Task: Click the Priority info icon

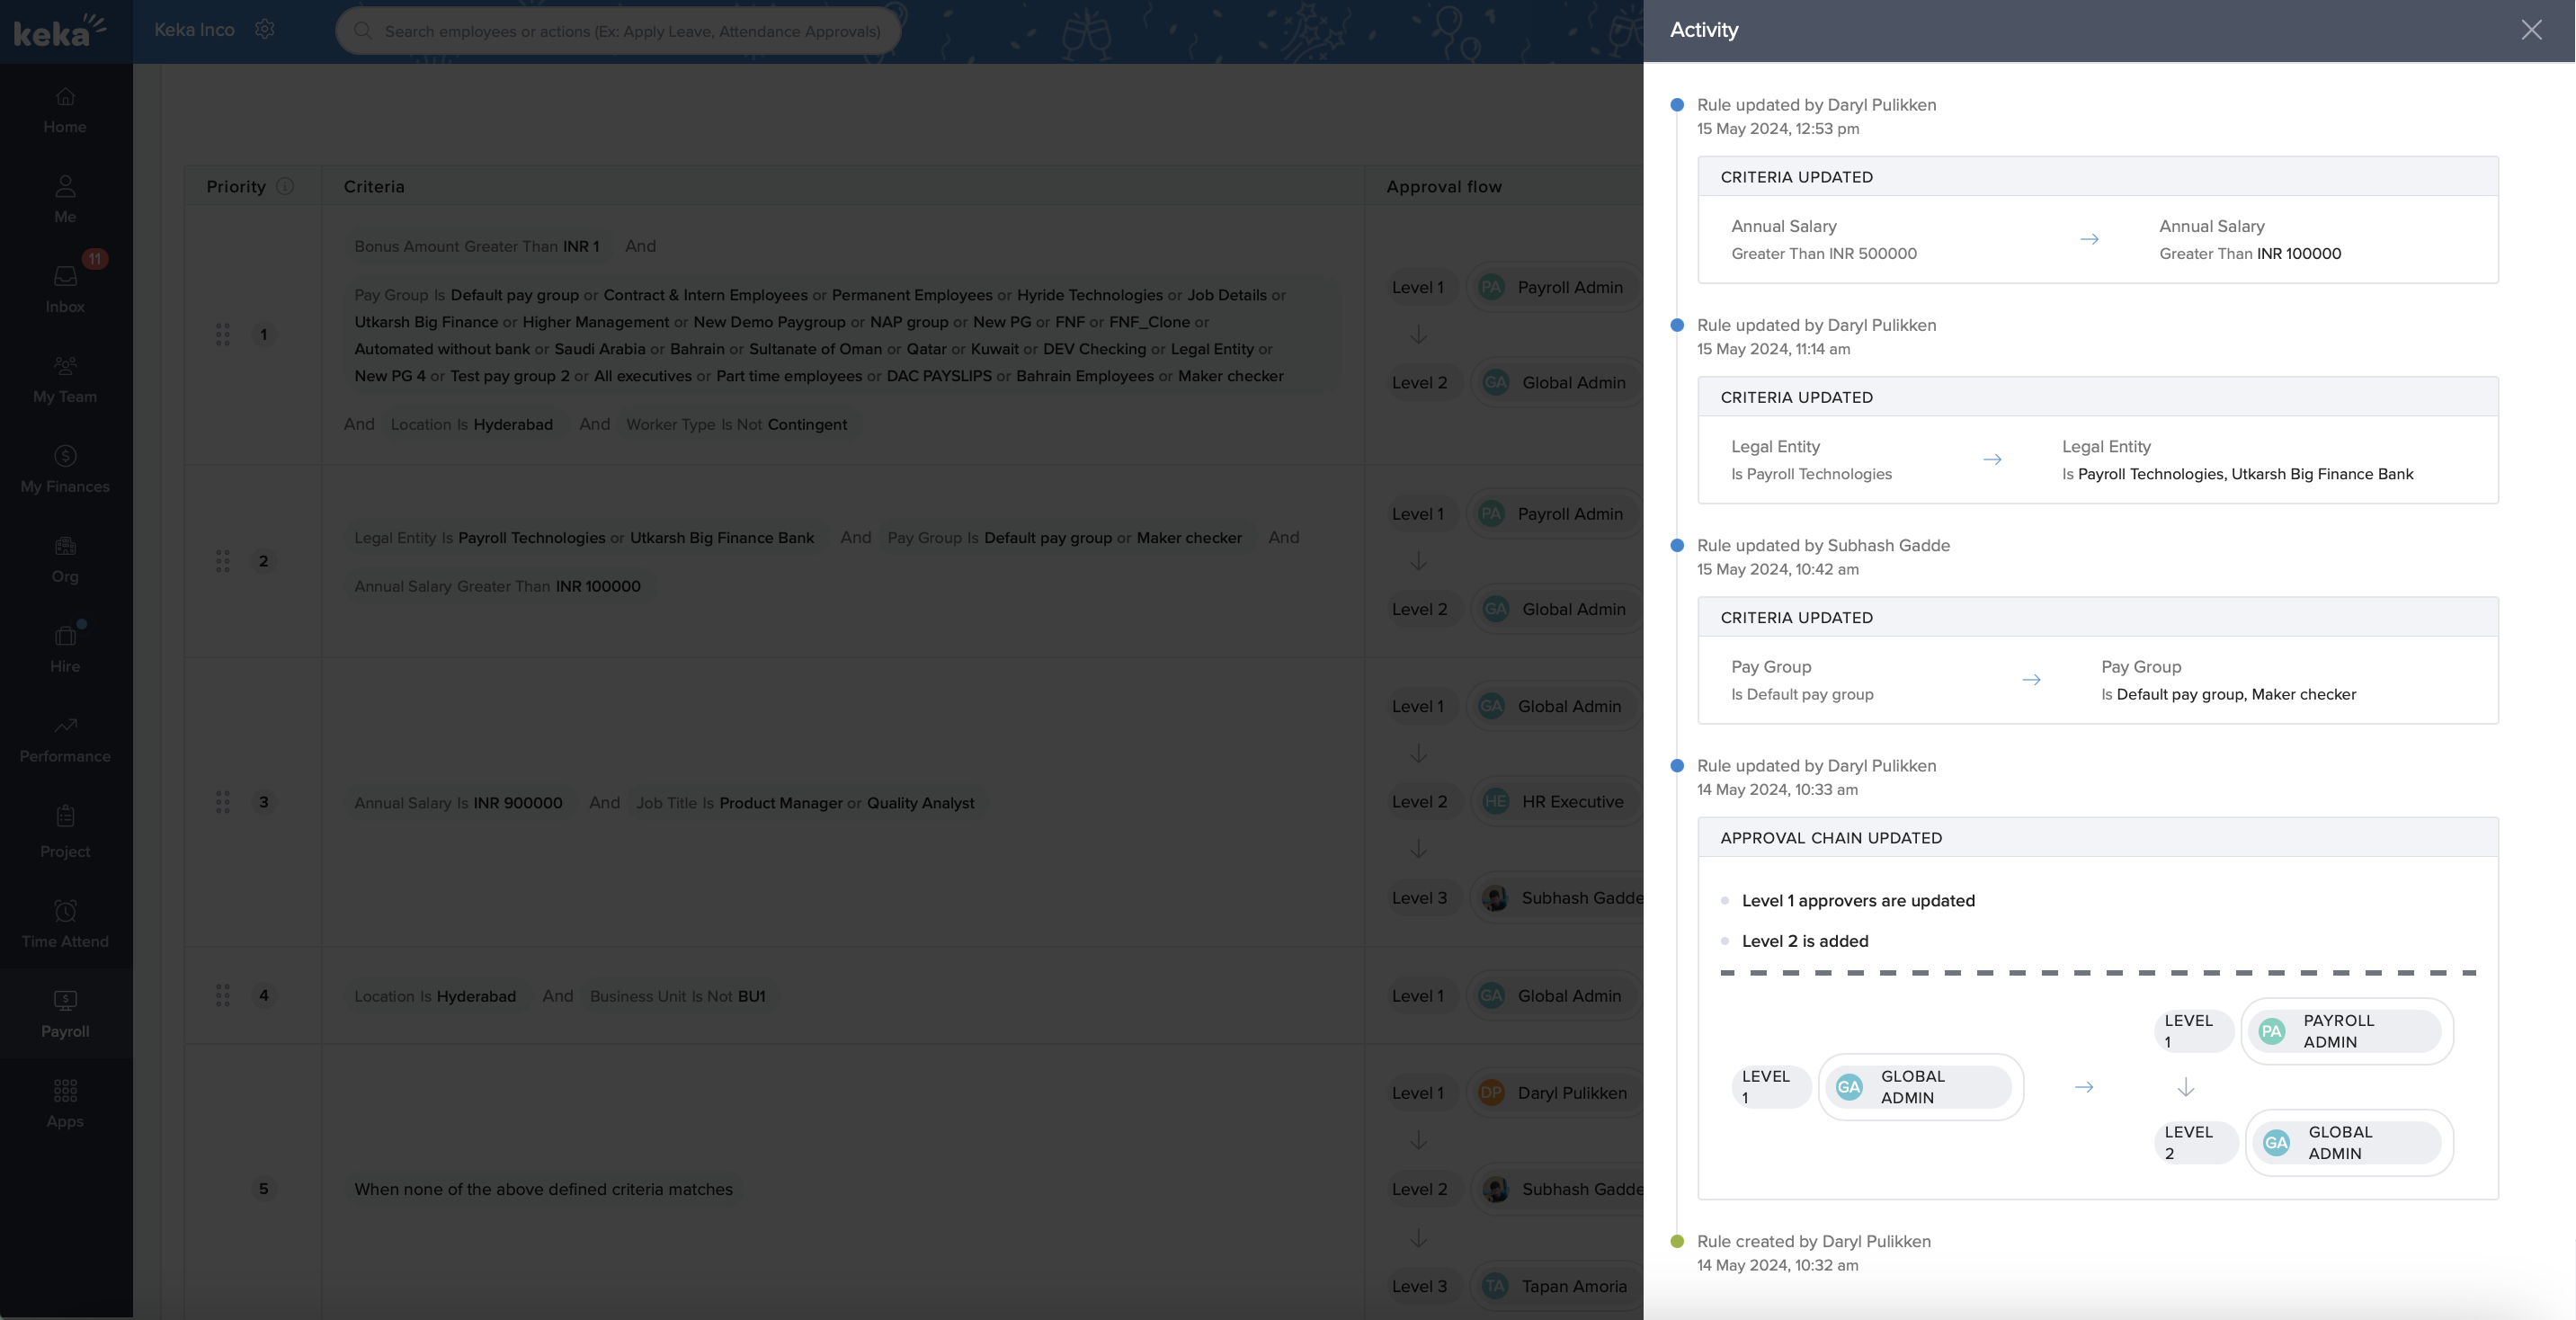Action: click(x=285, y=186)
